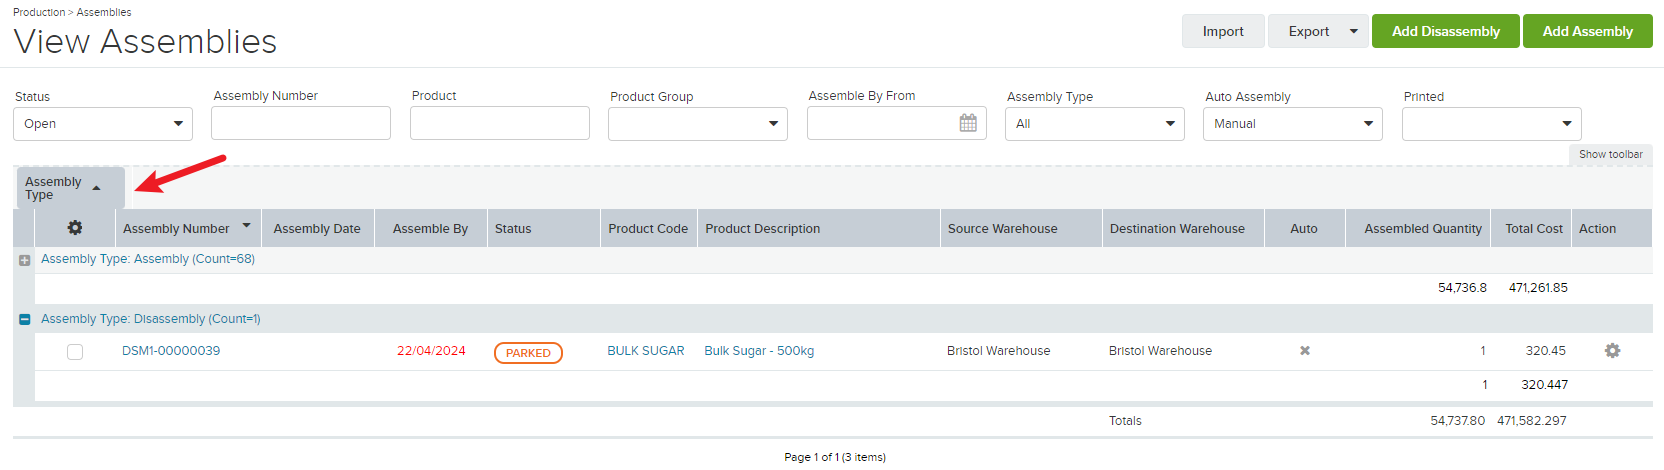Click the Add Disassembly button
The height and width of the screenshot is (470, 1664).
pos(1446,31)
